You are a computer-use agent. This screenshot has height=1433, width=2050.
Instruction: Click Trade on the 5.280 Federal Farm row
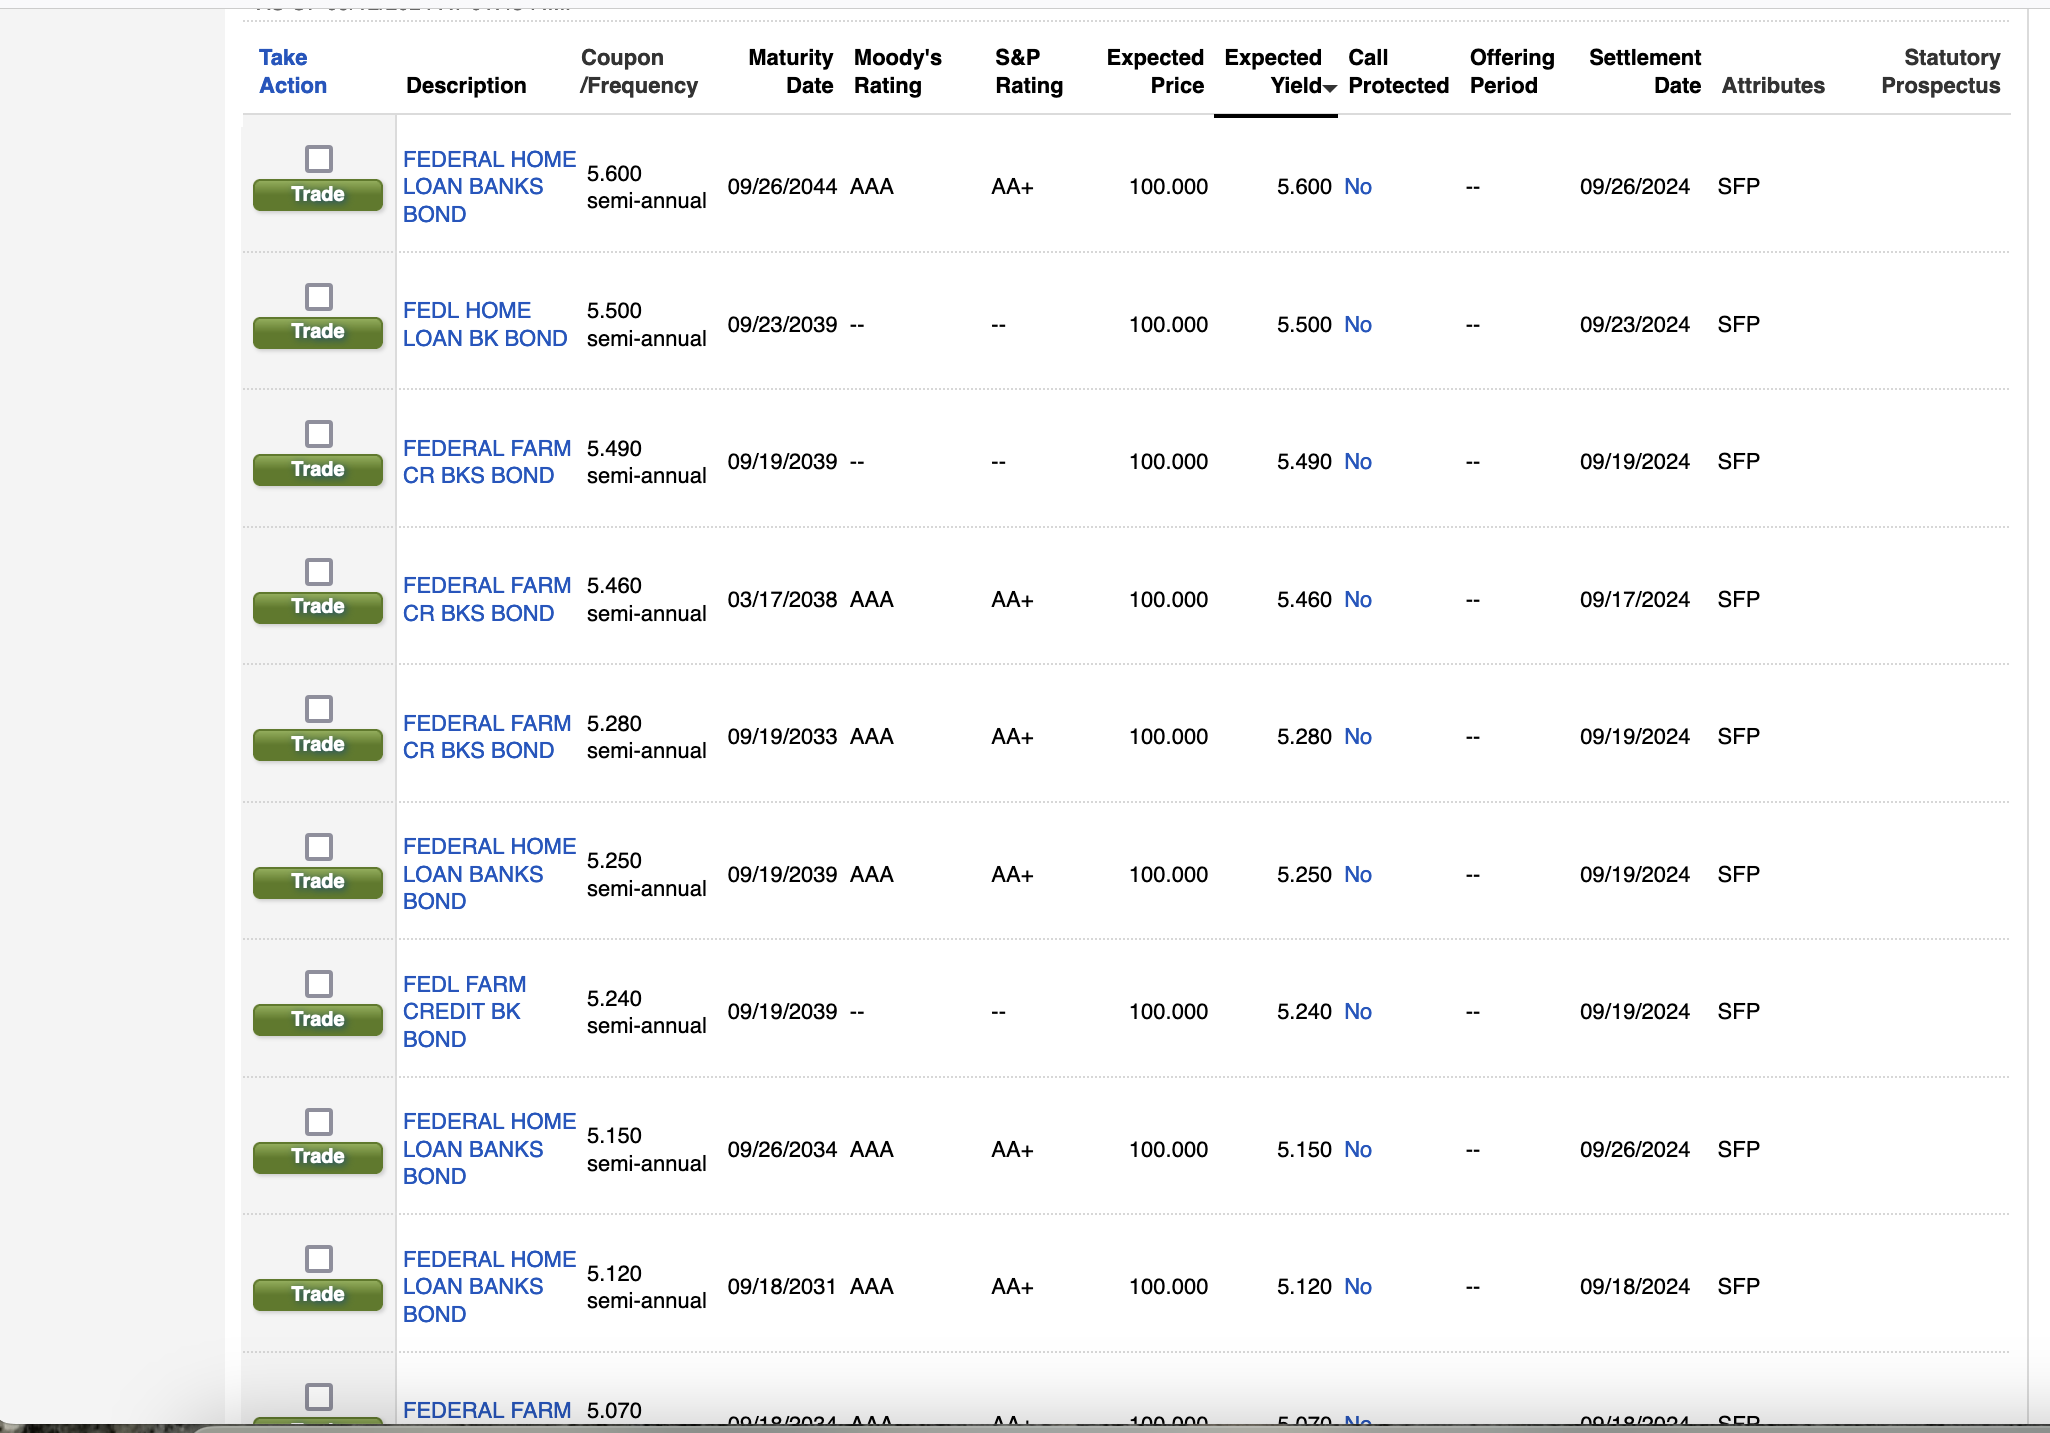click(317, 745)
